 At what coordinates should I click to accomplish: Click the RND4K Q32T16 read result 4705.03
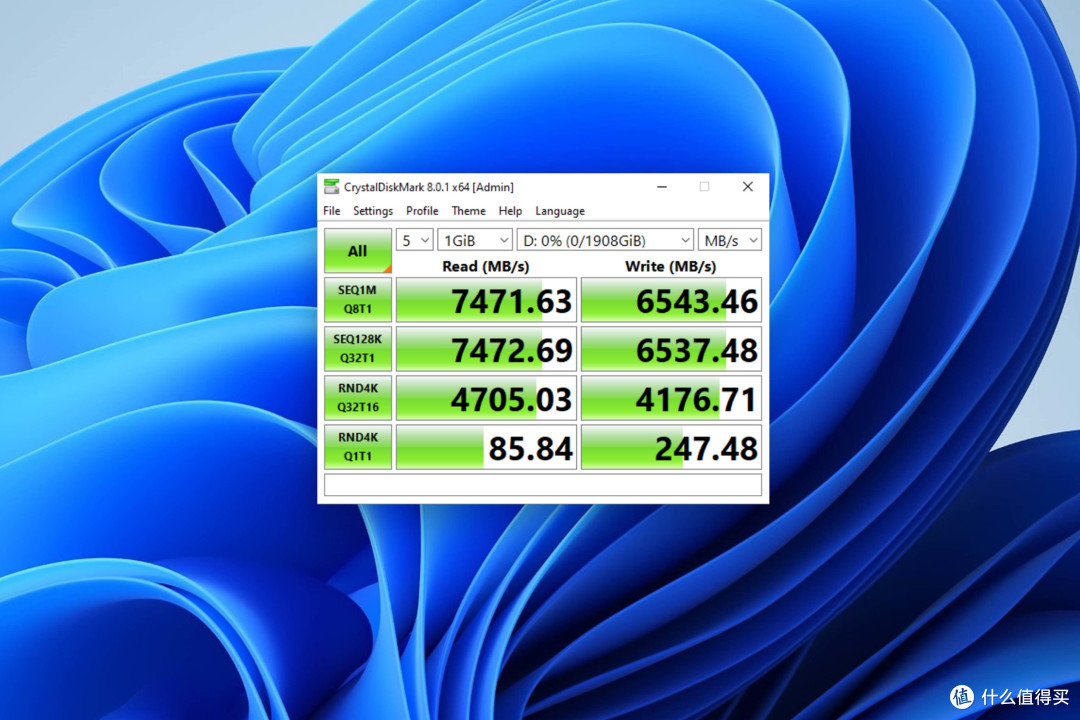click(486, 398)
